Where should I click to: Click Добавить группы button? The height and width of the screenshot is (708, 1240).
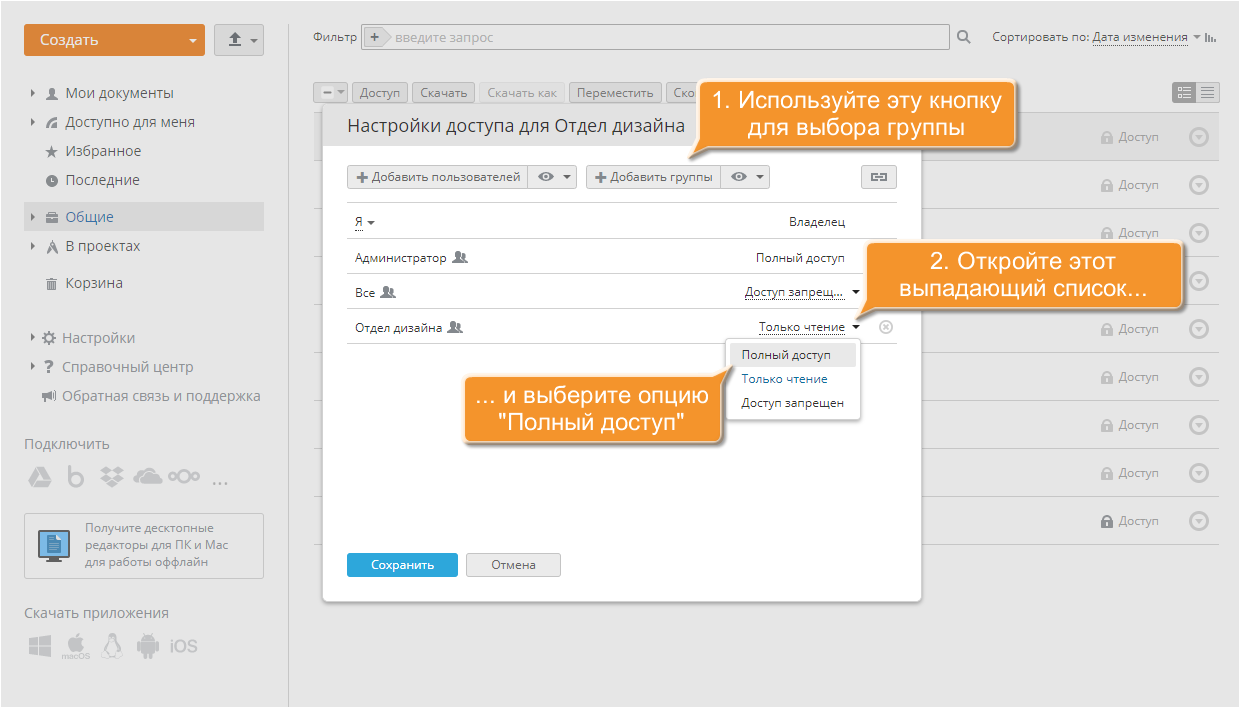[x=653, y=177]
